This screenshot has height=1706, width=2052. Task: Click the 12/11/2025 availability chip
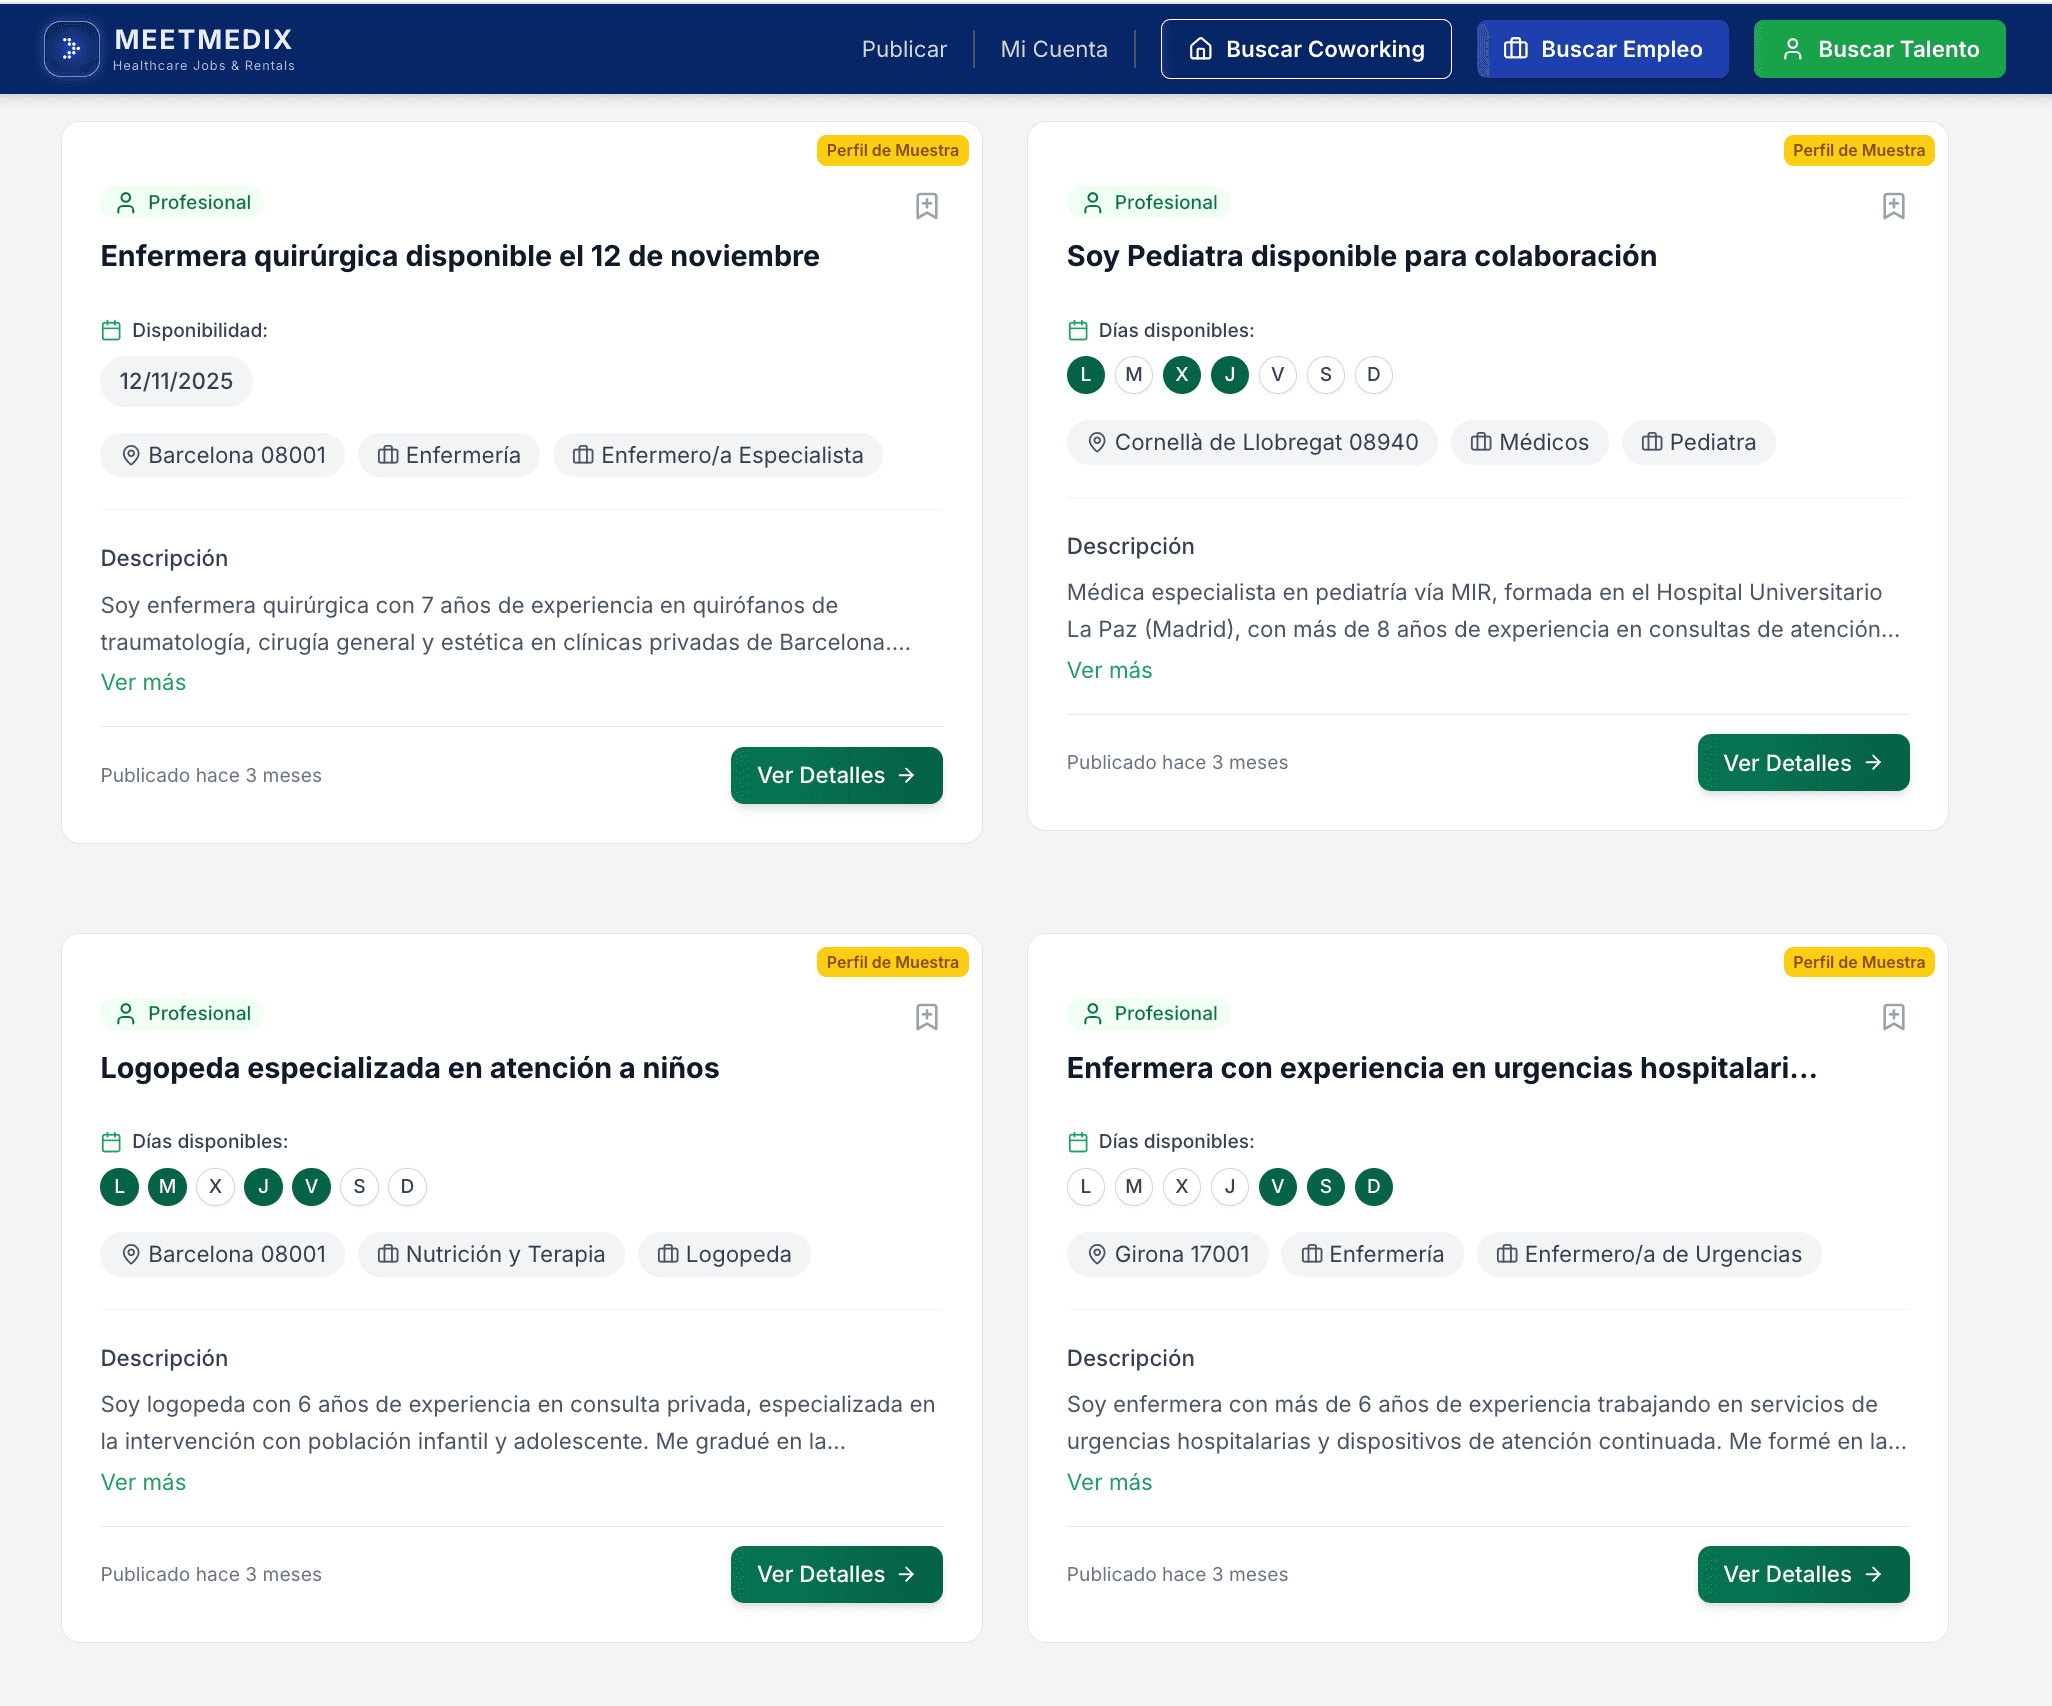tap(176, 381)
